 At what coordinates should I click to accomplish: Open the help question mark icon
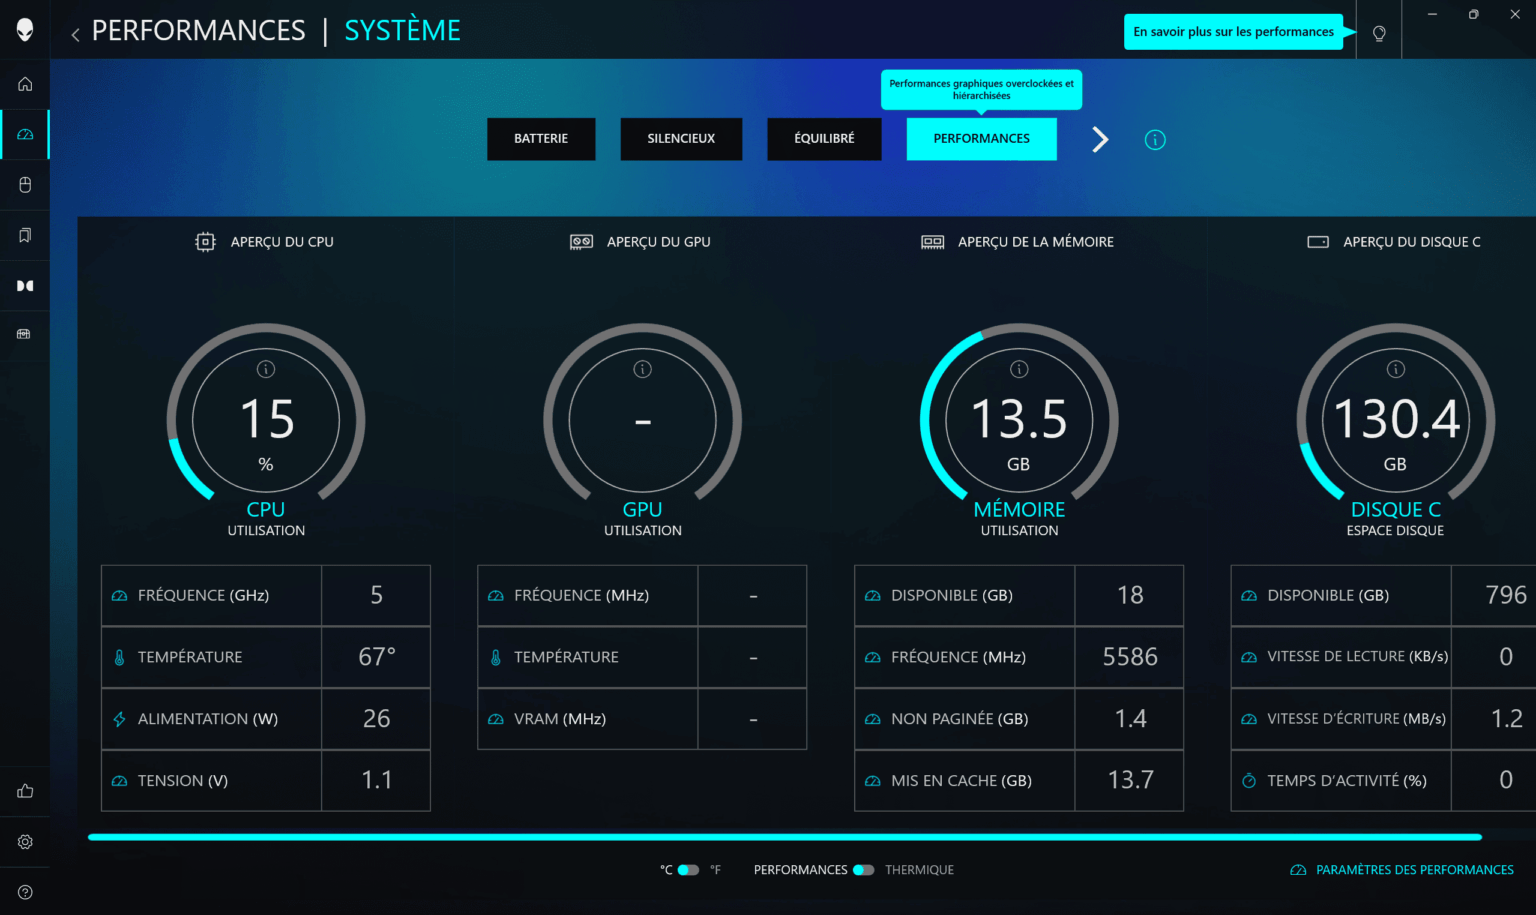(25, 892)
